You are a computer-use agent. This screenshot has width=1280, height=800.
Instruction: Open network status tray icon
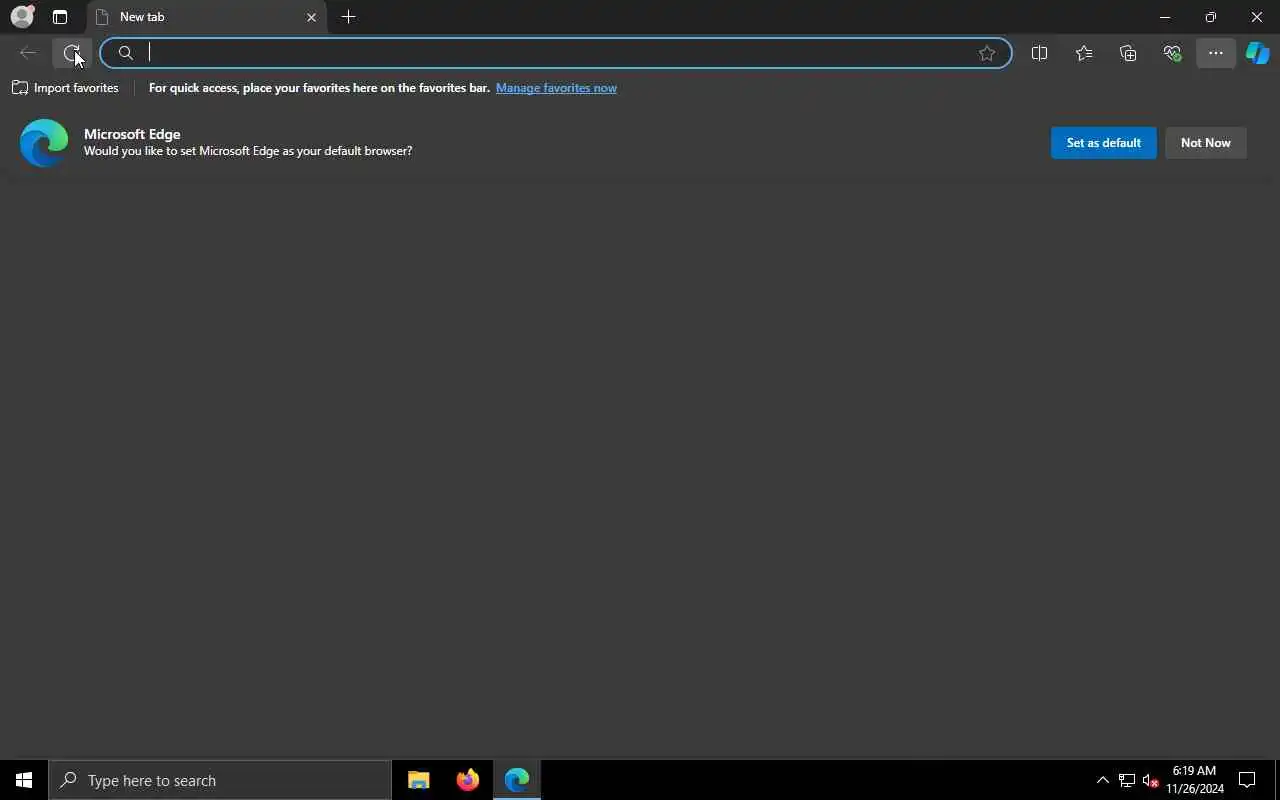click(1126, 780)
